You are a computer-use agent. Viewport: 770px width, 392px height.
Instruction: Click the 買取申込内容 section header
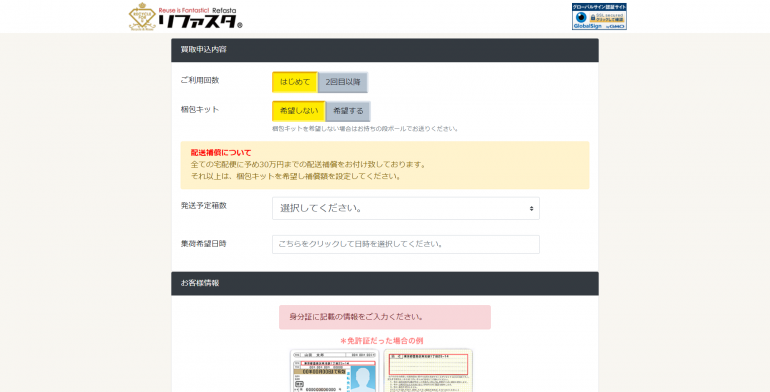click(385, 50)
